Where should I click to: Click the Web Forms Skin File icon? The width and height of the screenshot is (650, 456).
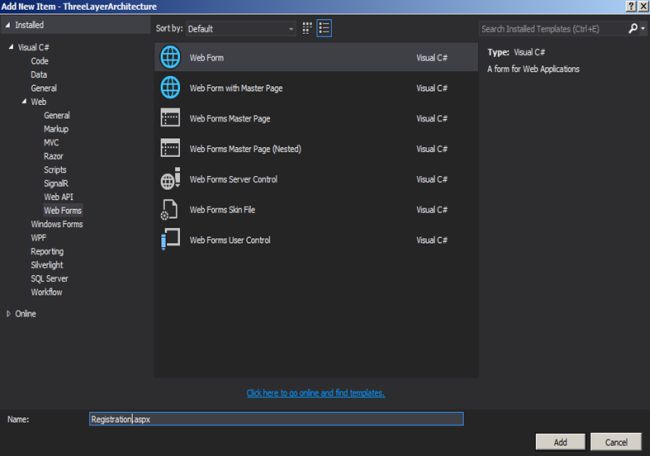coord(169,209)
